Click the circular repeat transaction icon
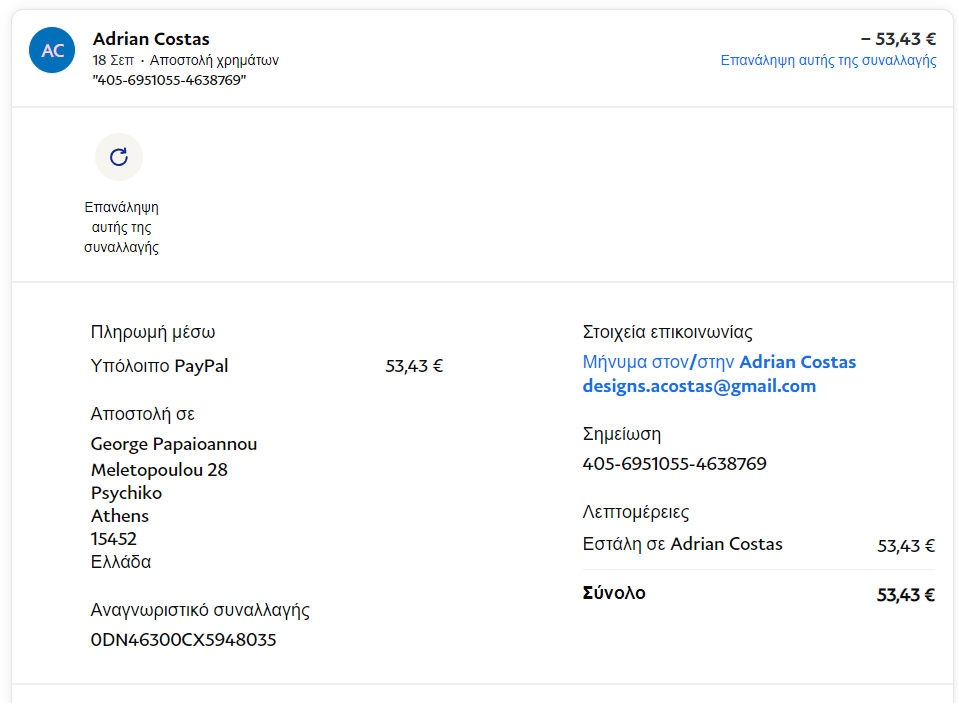 click(119, 157)
